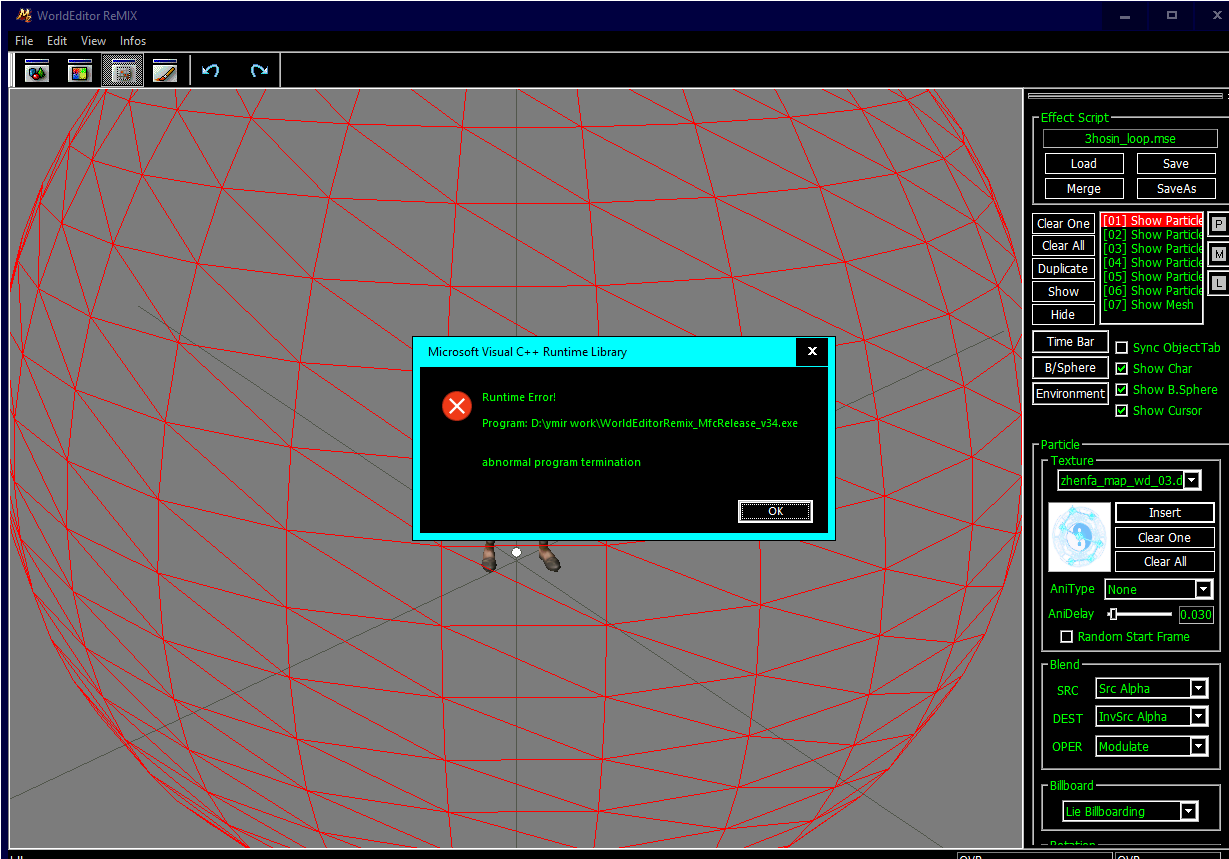
Task: Expand the AniType dropdown
Action: 1203,590
